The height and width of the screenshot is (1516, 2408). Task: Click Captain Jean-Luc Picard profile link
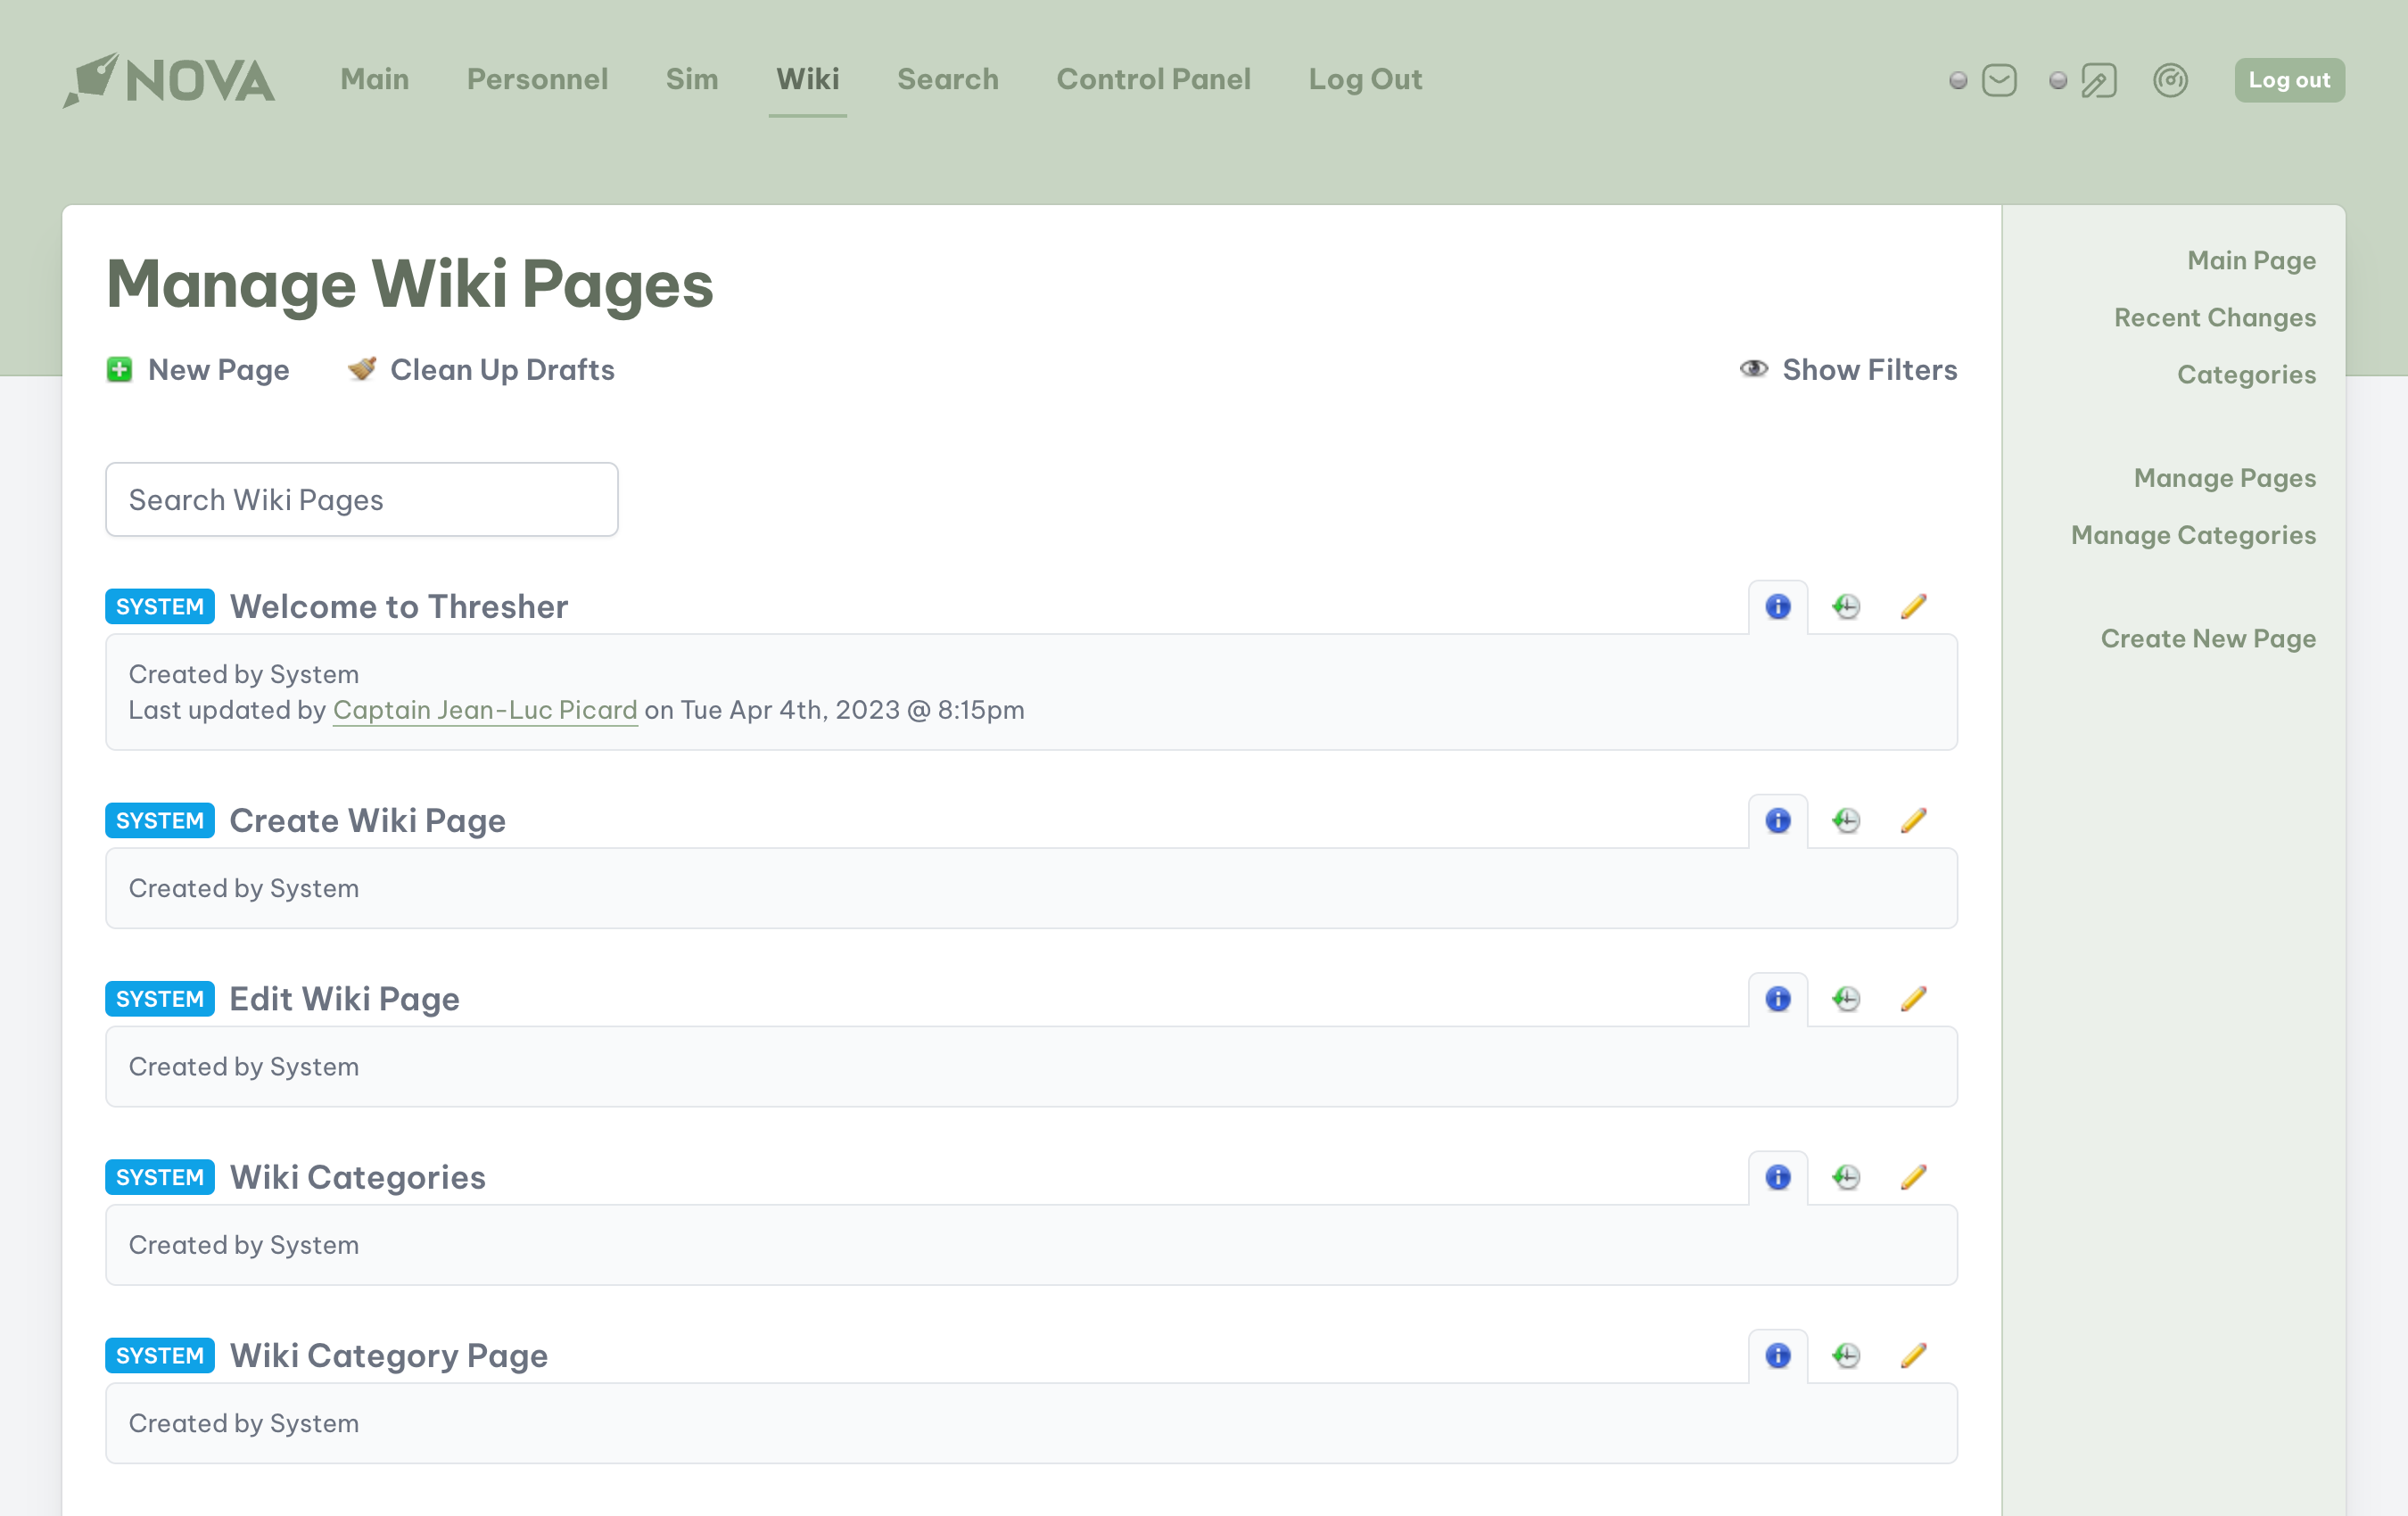tap(485, 709)
